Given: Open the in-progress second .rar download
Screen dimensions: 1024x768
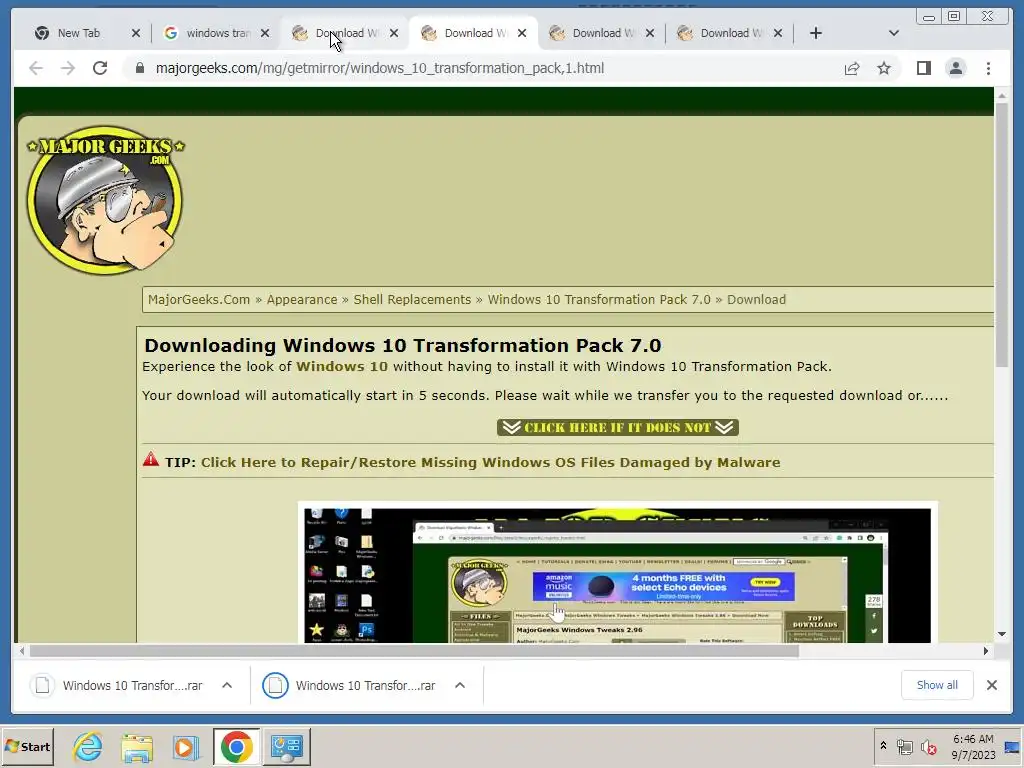Looking at the screenshot, I should click(349, 685).
